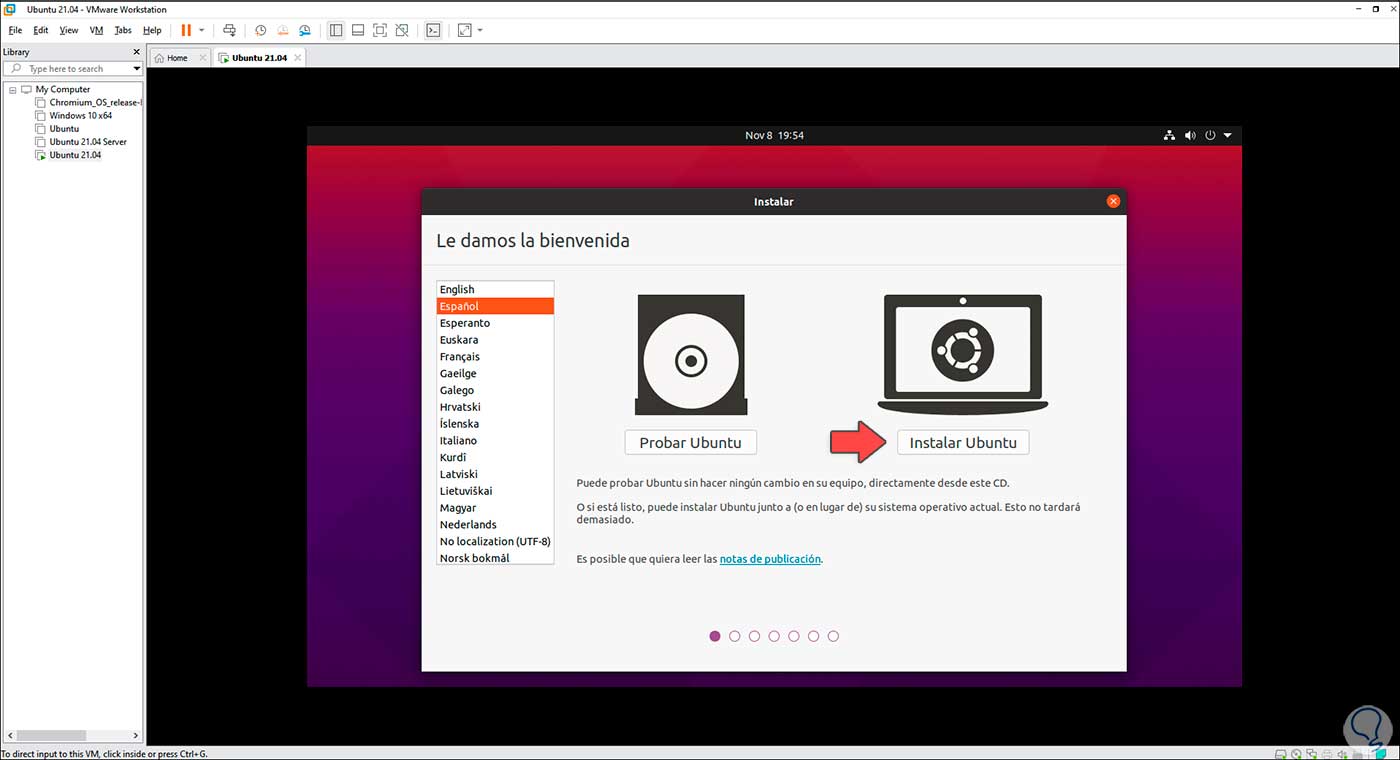The image size is (1400, 760).
Task: Click the Probar Ubuntu button
Action: coord(690,442)
